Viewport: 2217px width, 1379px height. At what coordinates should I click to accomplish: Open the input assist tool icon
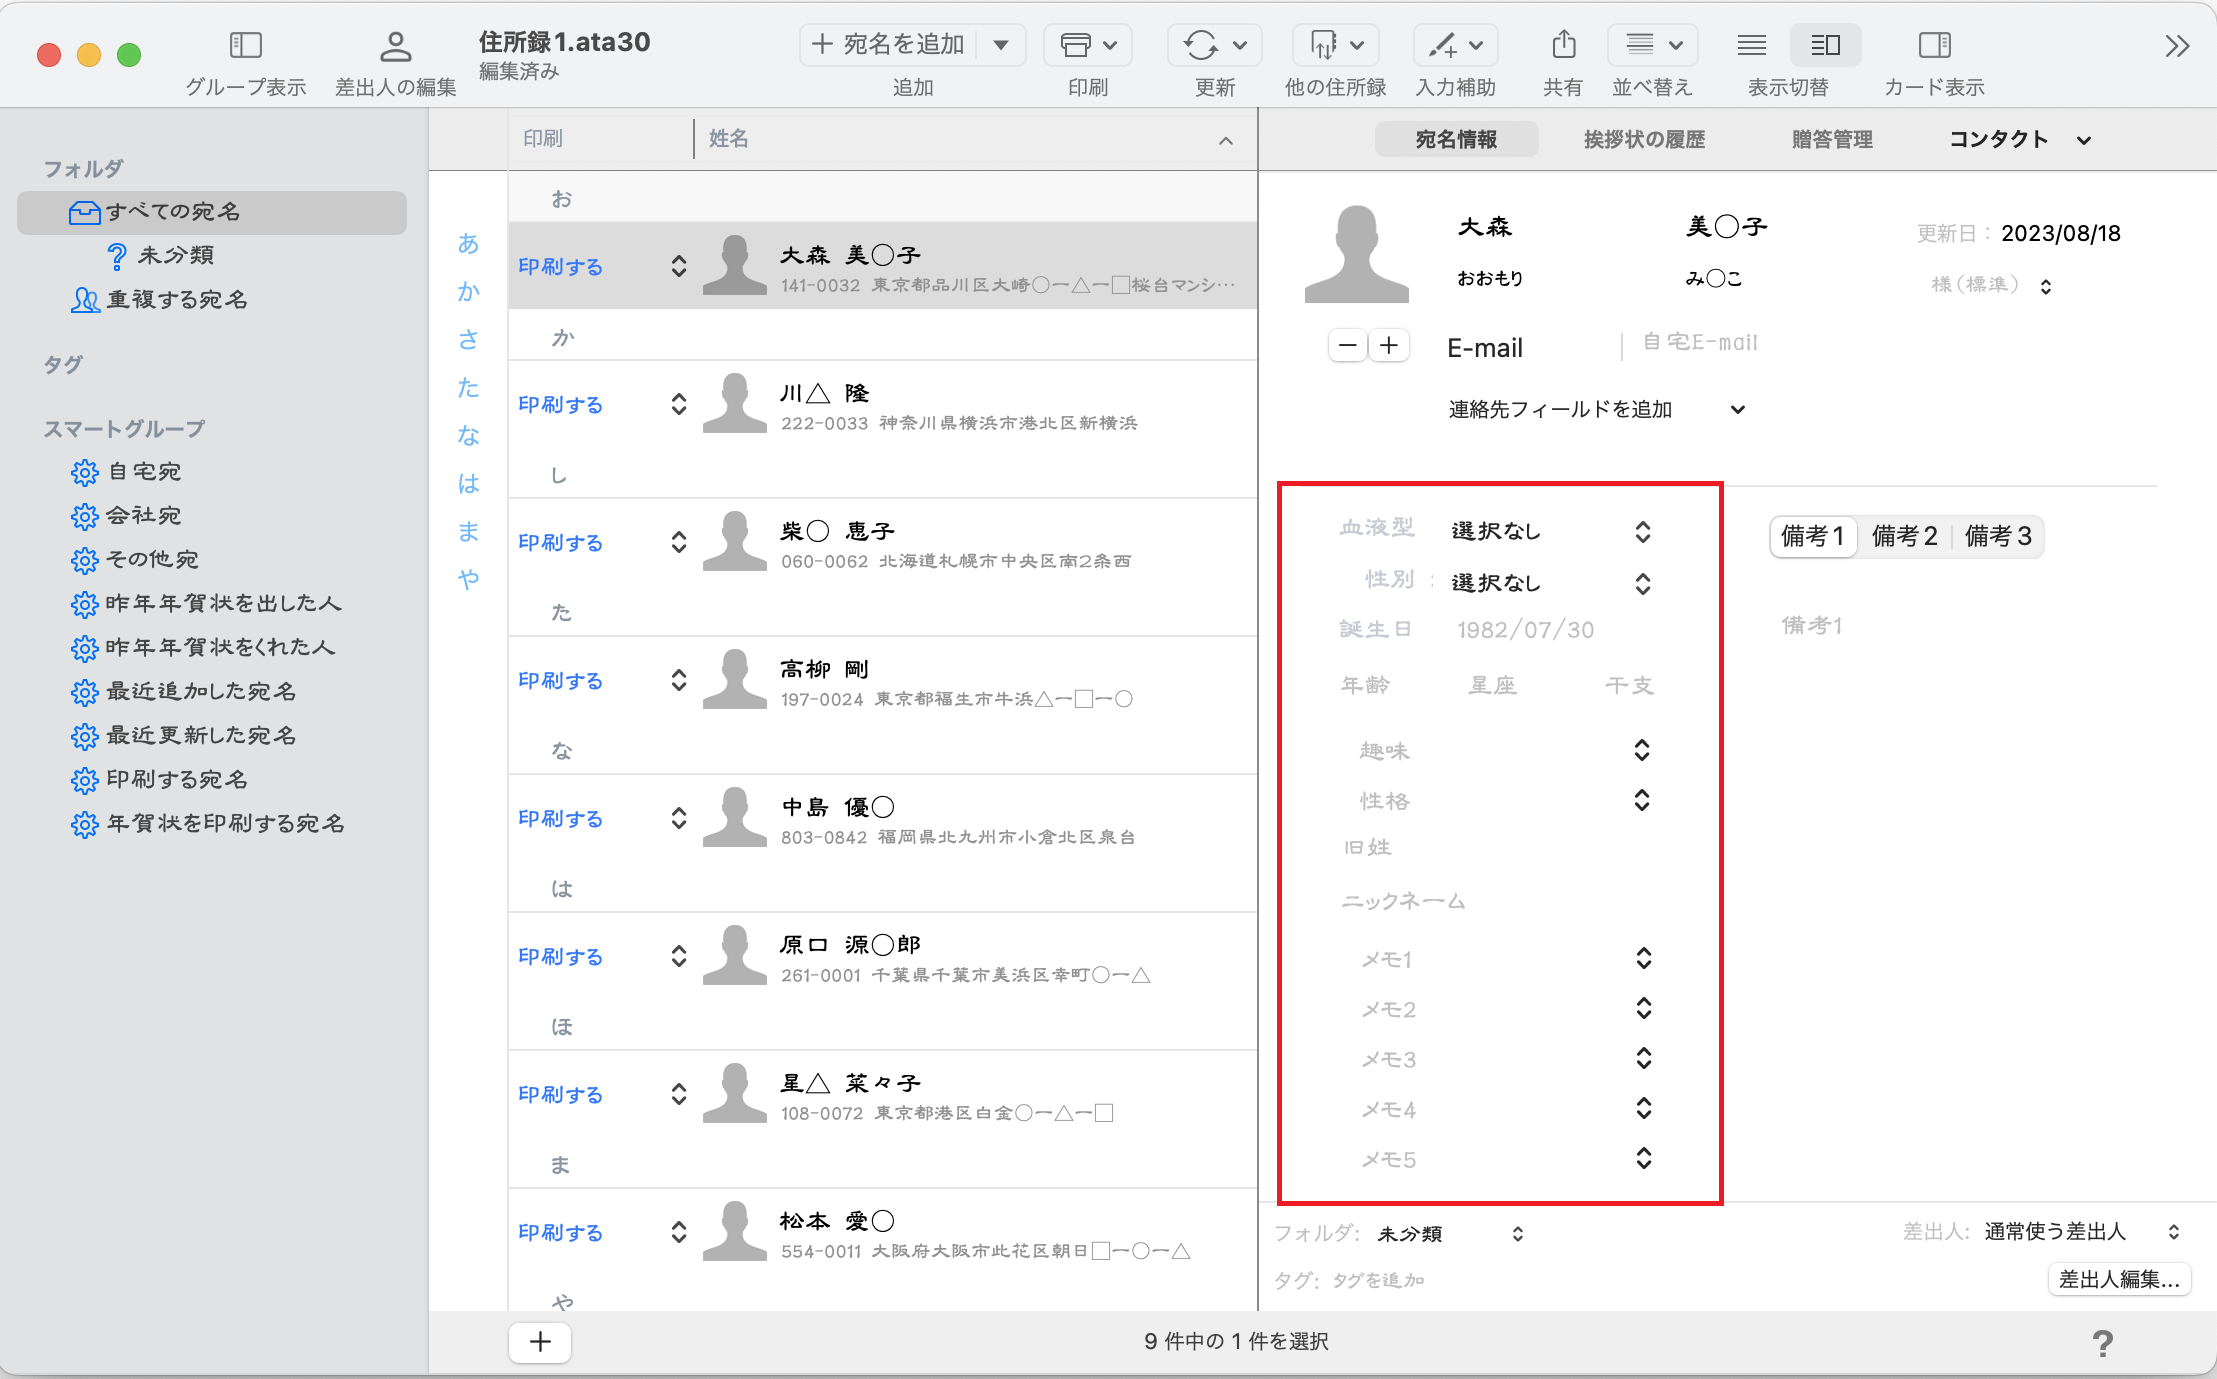point(1442,45)
